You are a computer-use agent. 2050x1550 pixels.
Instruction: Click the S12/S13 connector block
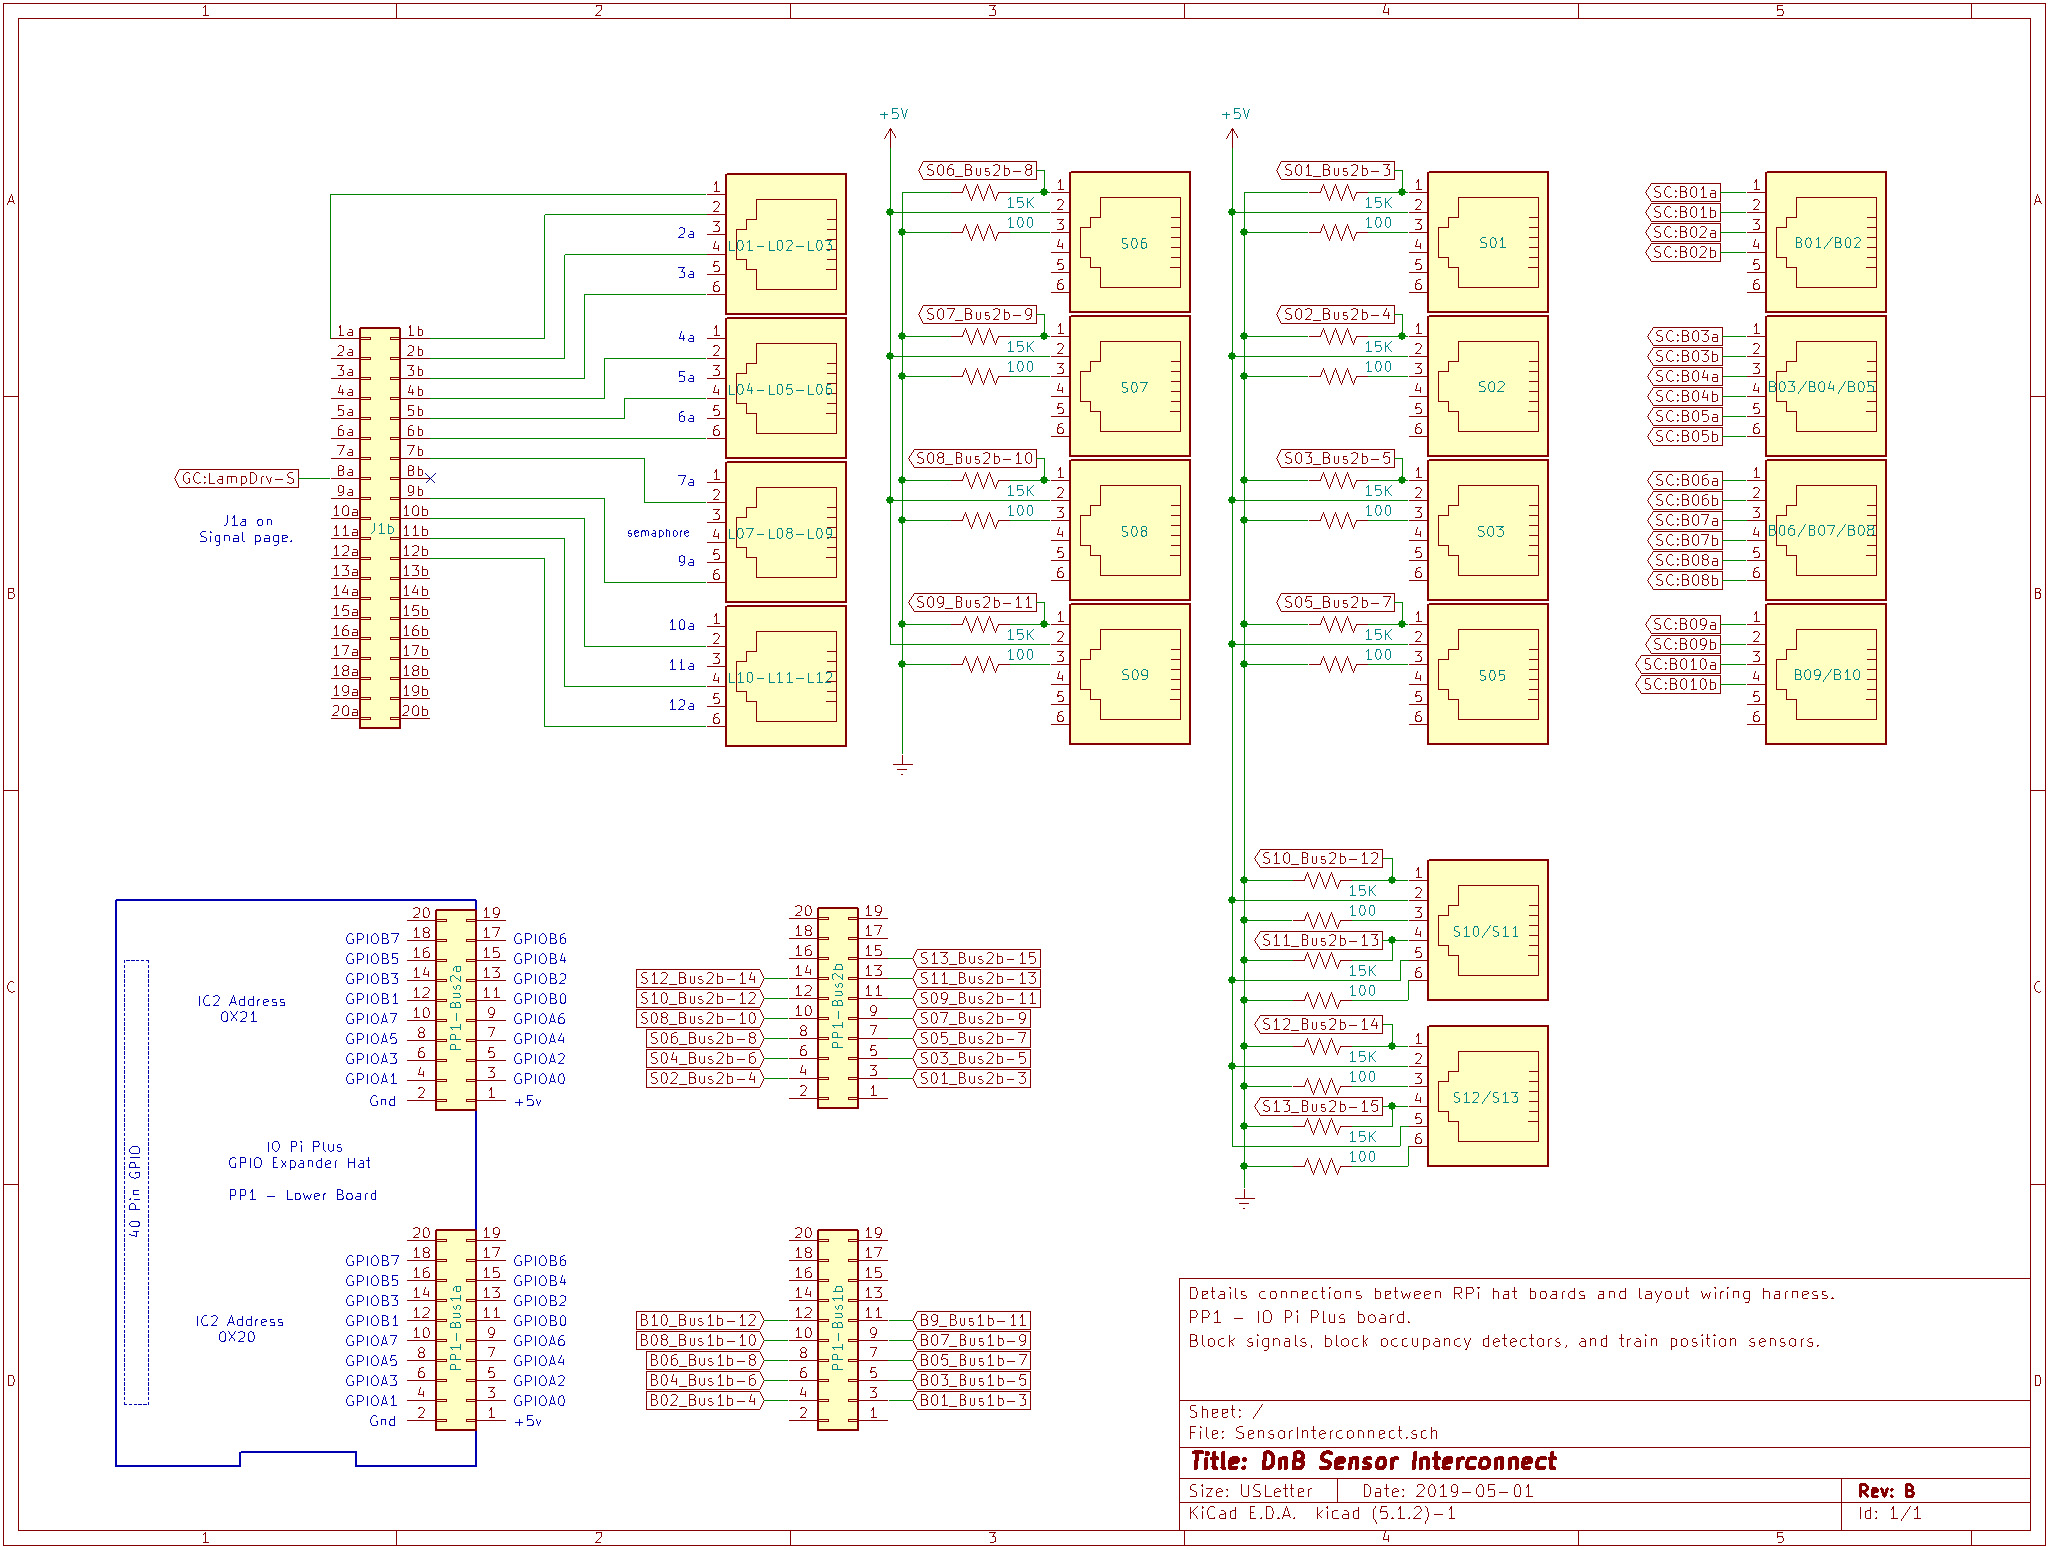click(x=1487, y=1096)
